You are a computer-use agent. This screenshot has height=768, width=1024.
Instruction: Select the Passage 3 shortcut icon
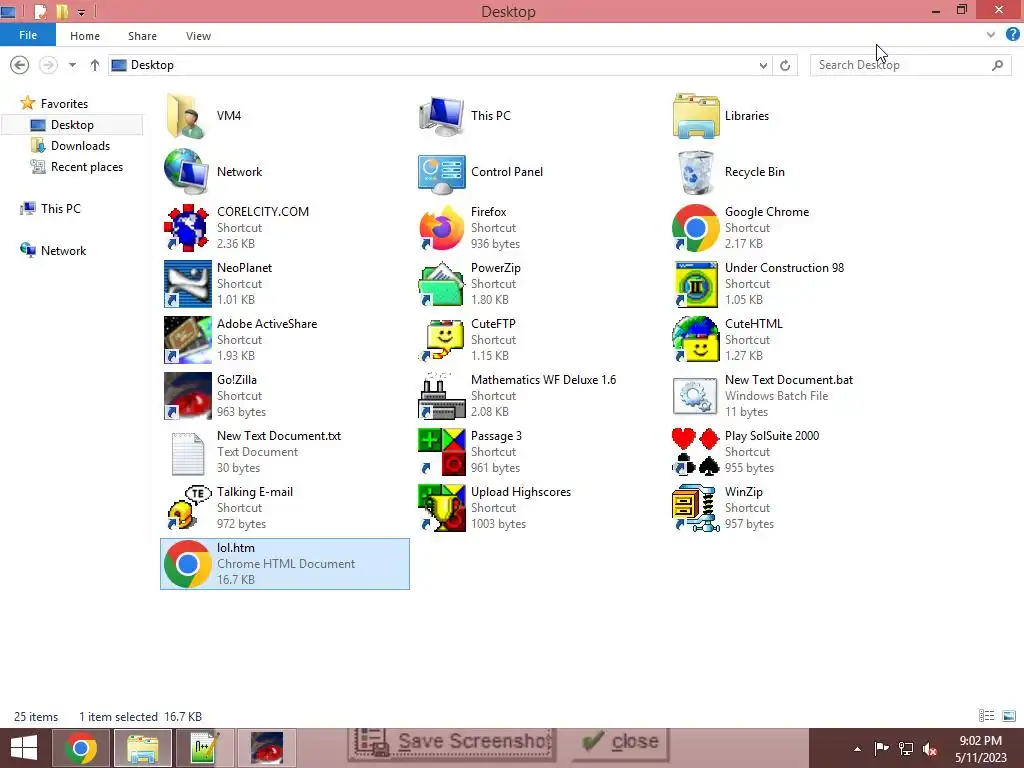[441, 453]
